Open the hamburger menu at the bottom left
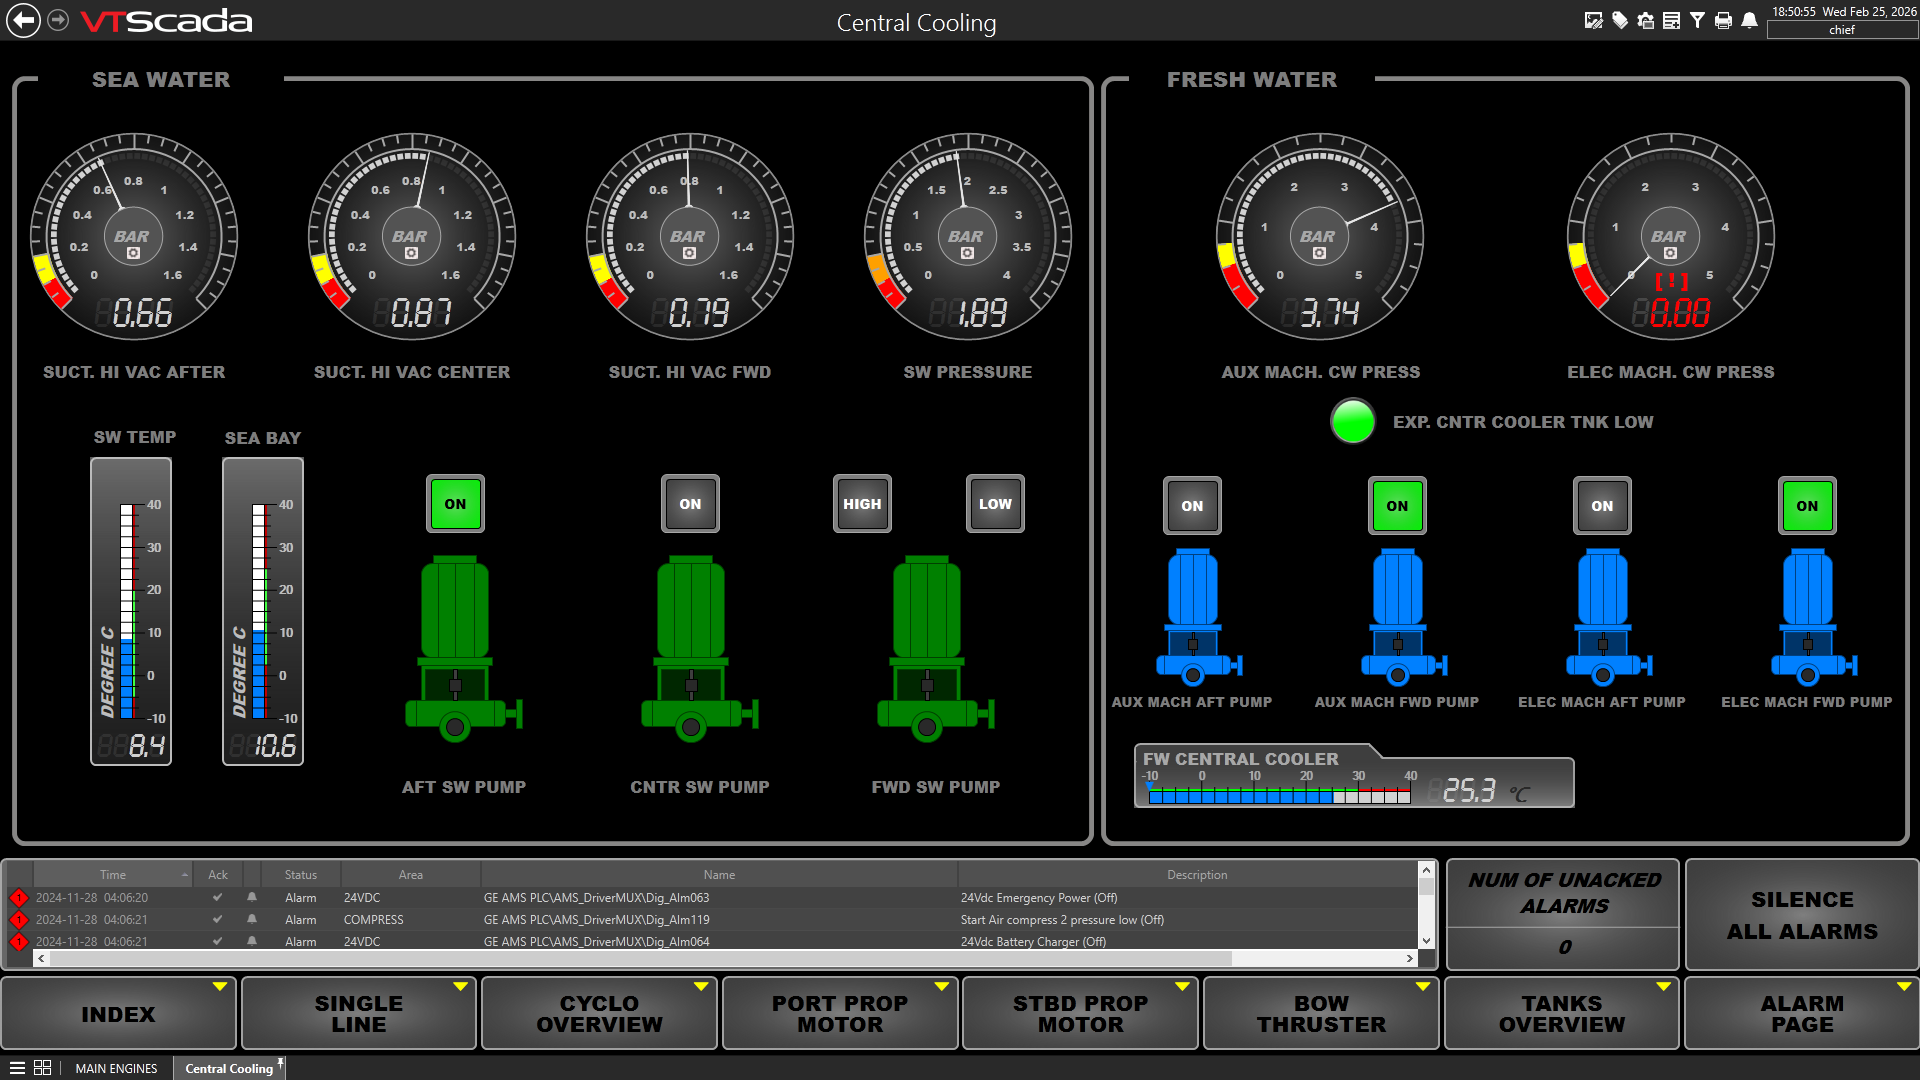Viewport: 1920px width, 1080px height. [17, 1068]
